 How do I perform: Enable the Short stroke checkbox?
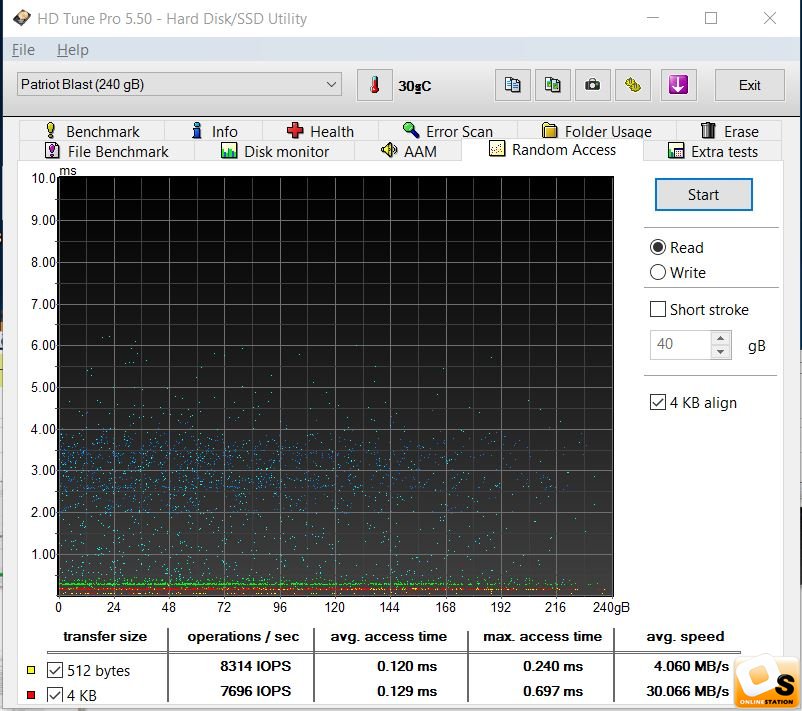(658, 309)
